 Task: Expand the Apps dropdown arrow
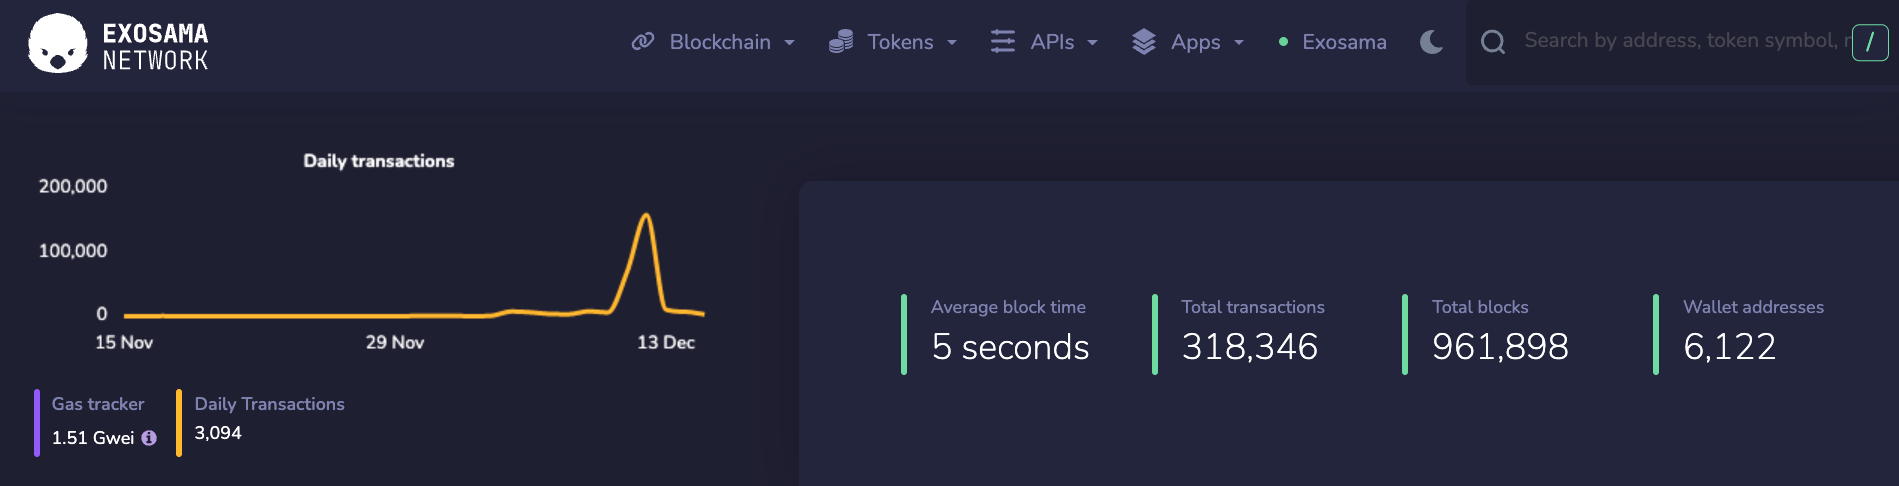tap(1239, 43)
